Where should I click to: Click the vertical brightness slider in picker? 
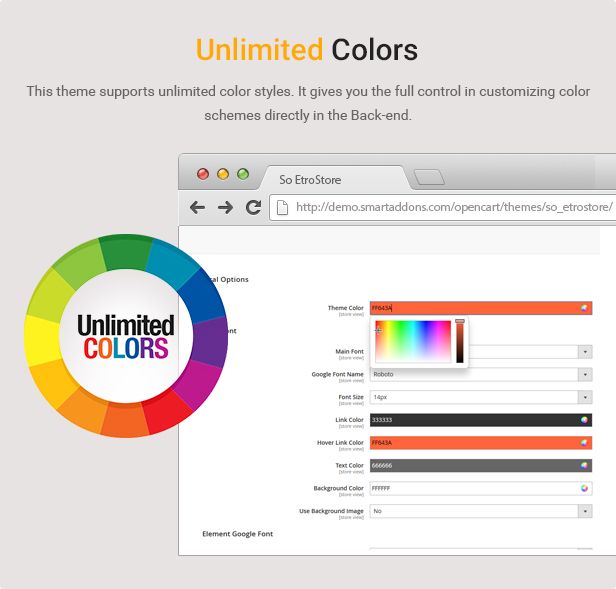pyautogui.click(x=460, y=341)
